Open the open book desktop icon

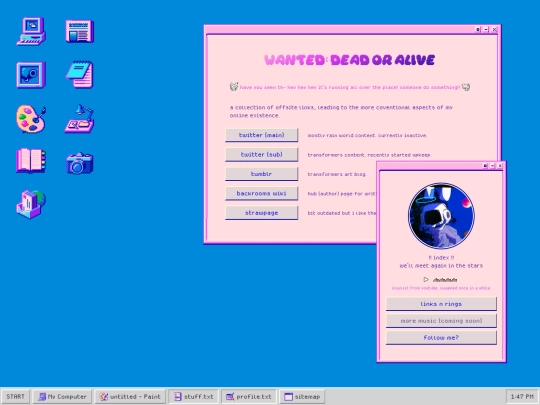point(31,160)
